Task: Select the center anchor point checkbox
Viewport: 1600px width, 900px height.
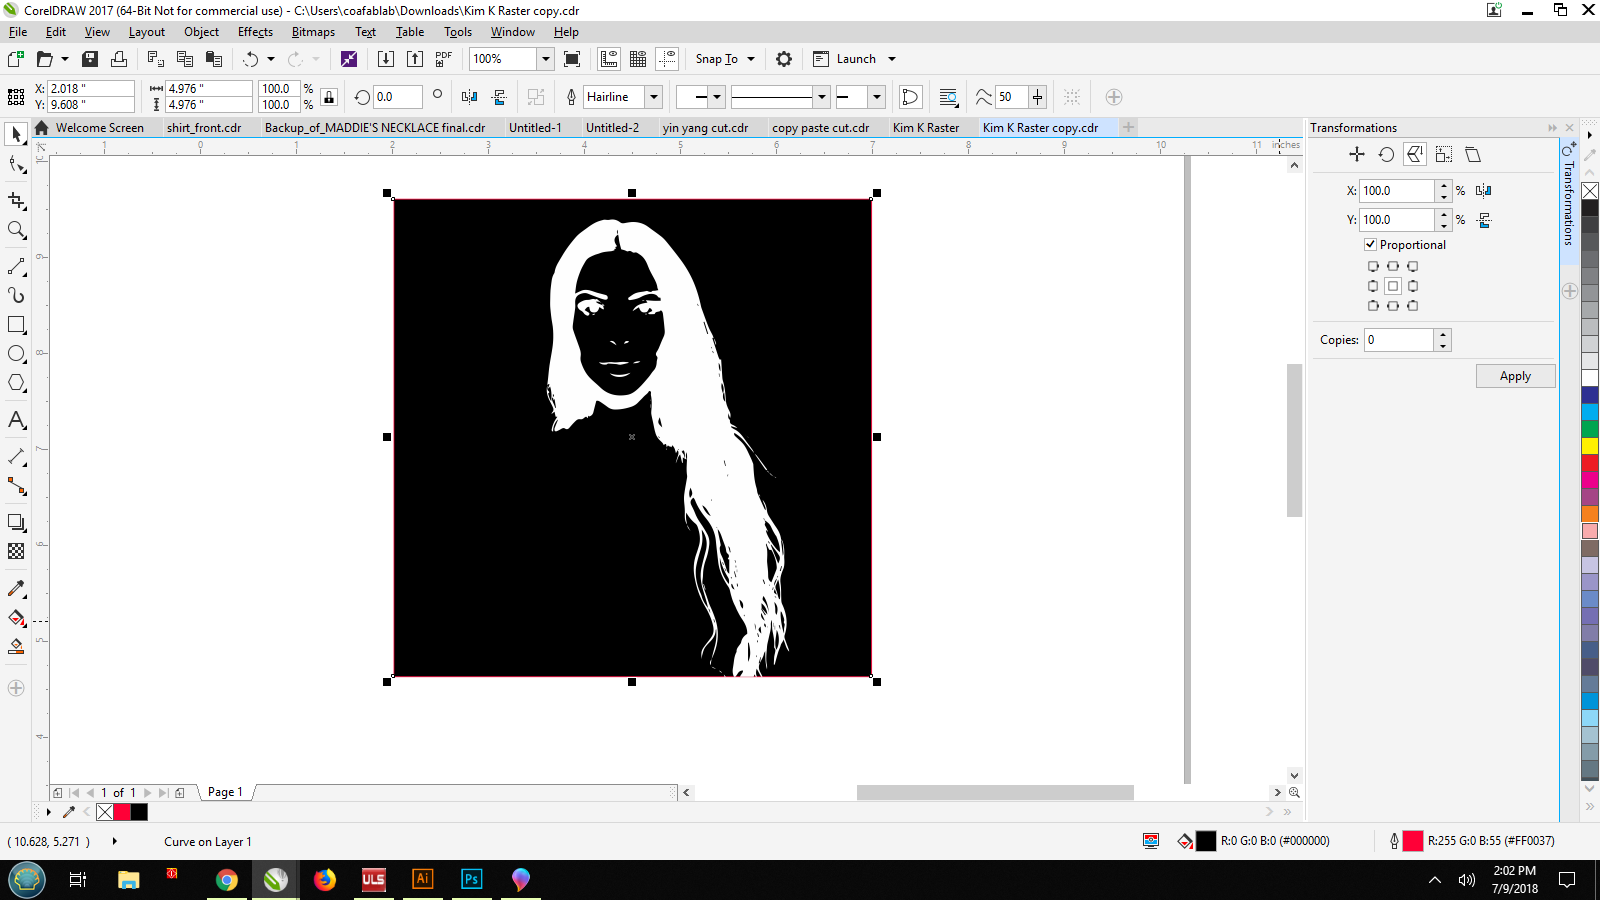Action: click(x=1392, y=286)
